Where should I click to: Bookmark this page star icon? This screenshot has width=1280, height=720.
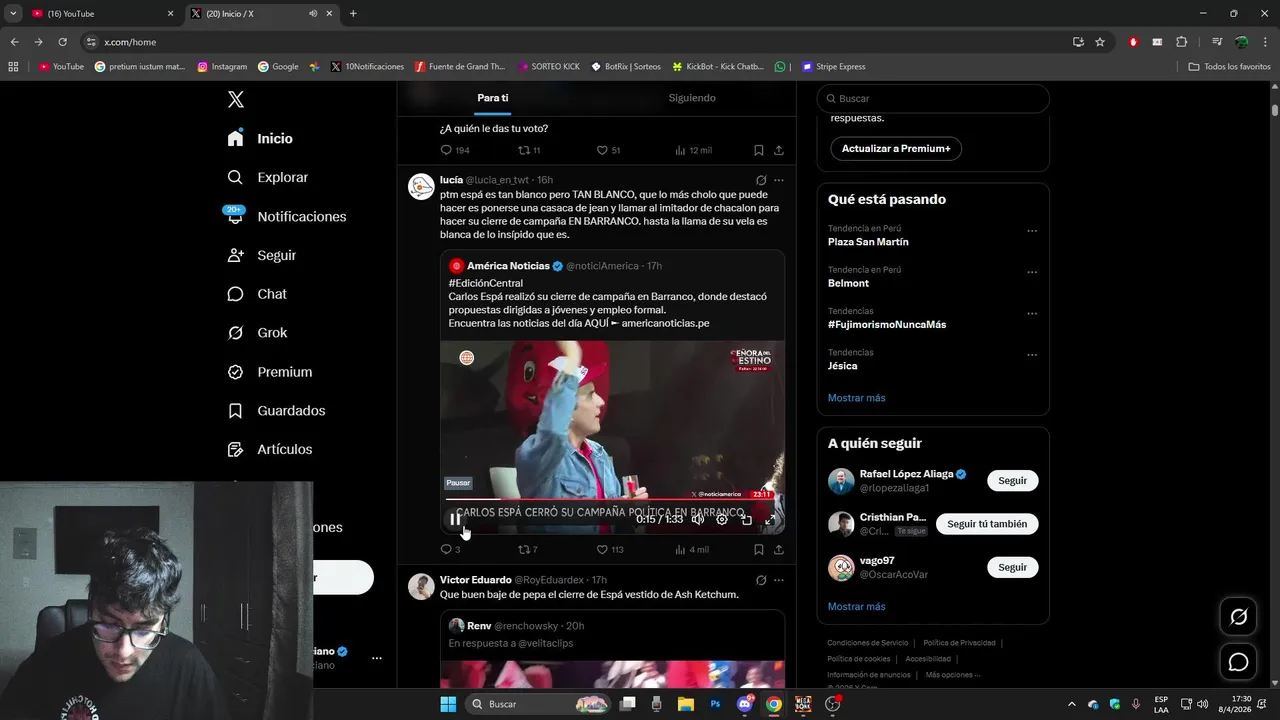[1100, 42]
